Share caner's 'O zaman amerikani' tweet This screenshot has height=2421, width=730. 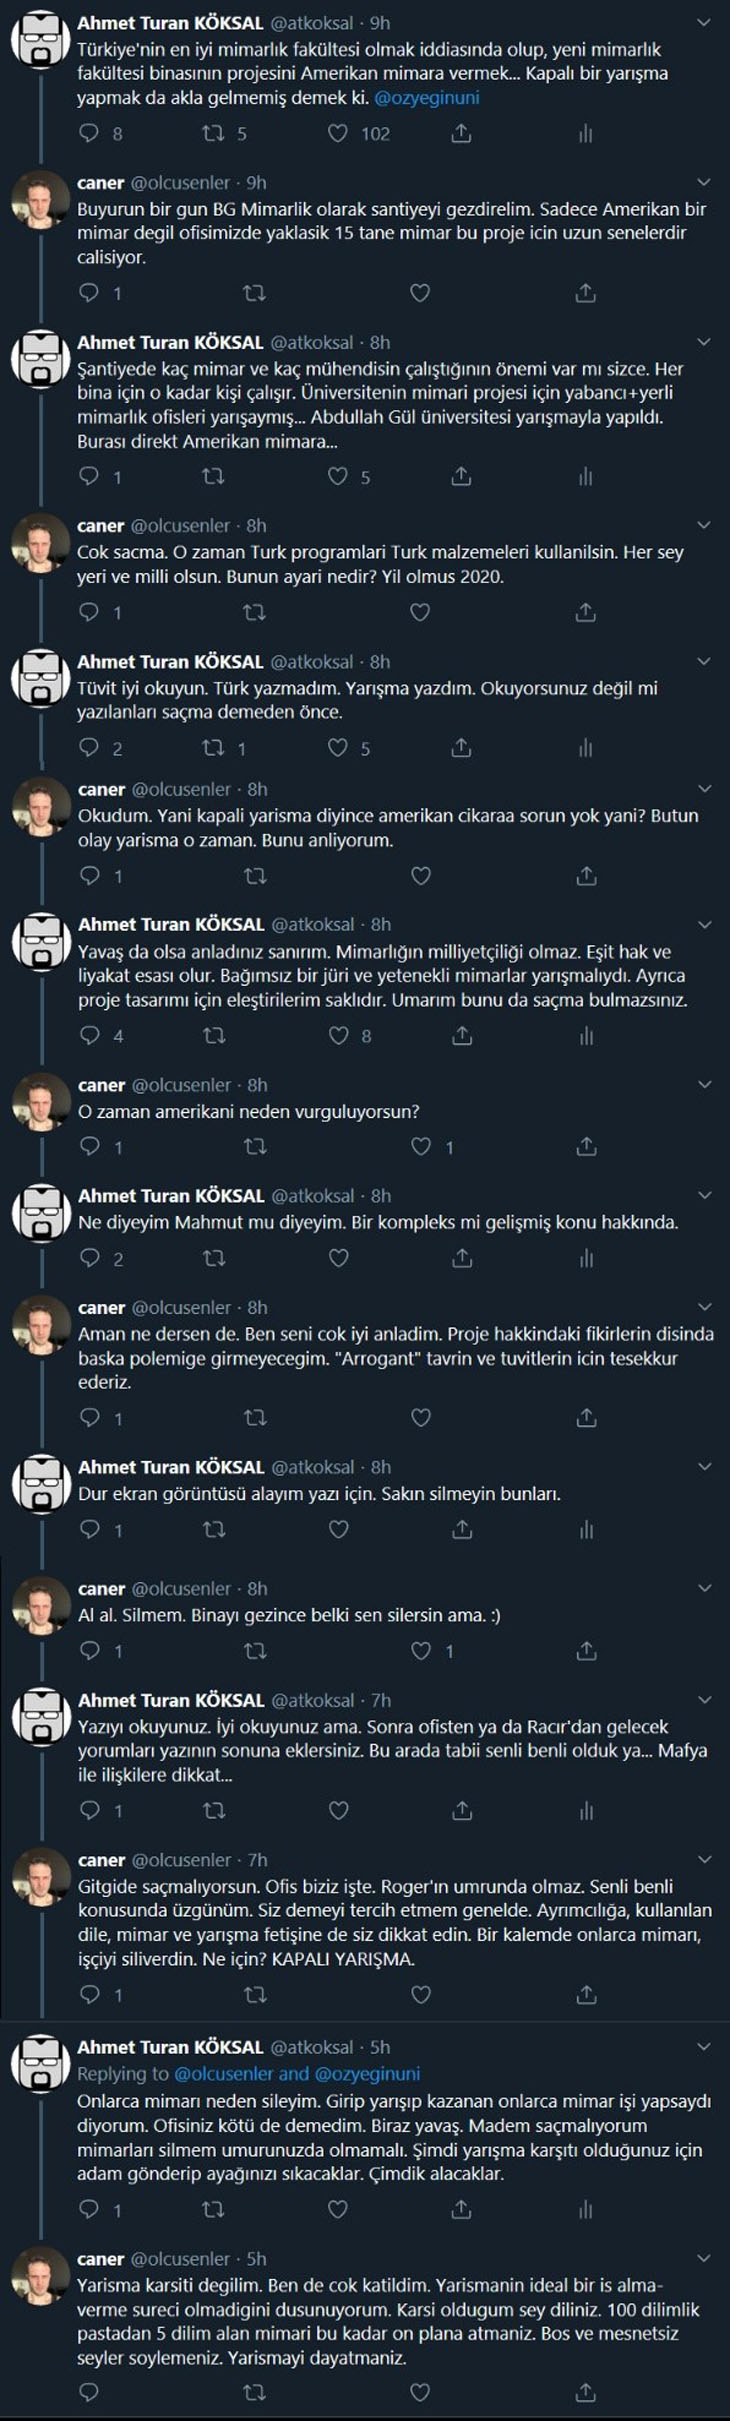point(586,1147)
